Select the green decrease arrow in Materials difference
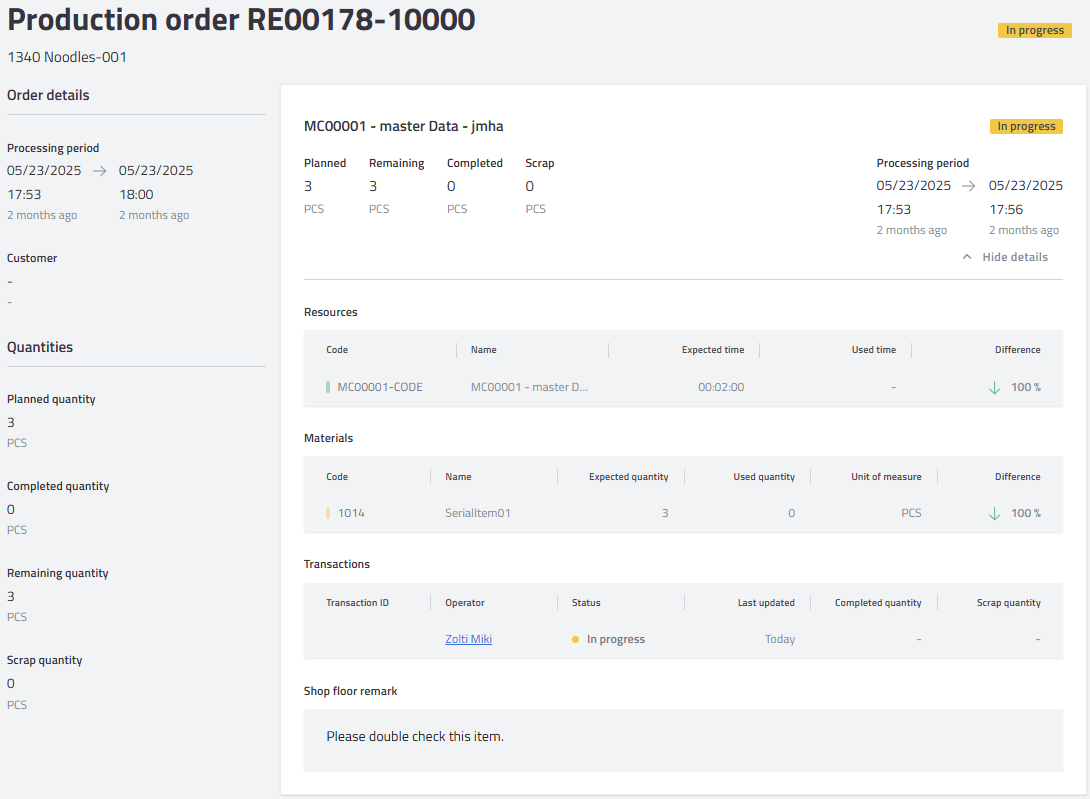This screenshot has height=799, width=1090. coord(994,513)
